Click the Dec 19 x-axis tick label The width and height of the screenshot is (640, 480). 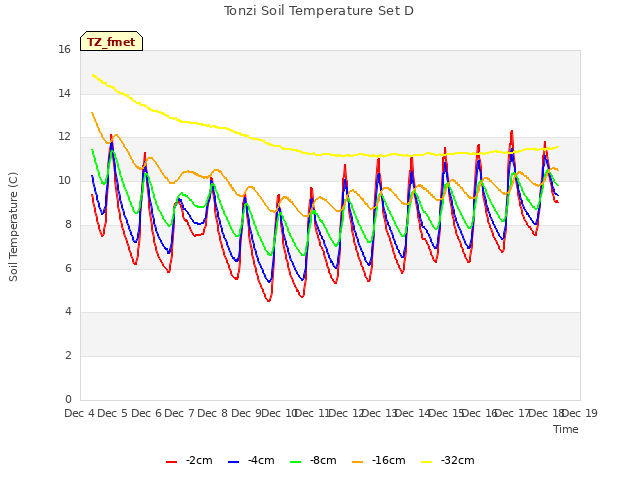click(580, 413)
